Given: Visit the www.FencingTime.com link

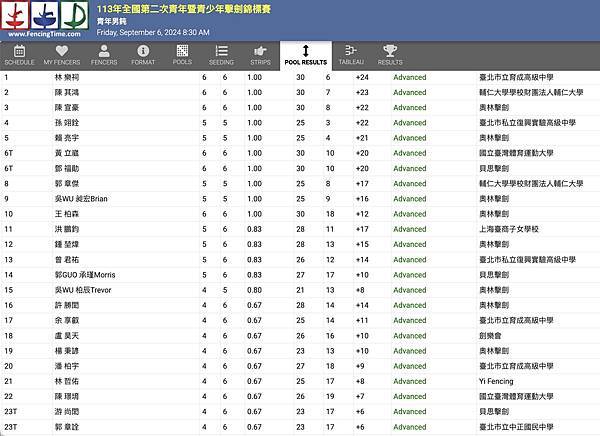Looking at the screenshot, I should (x=44, y=34).
